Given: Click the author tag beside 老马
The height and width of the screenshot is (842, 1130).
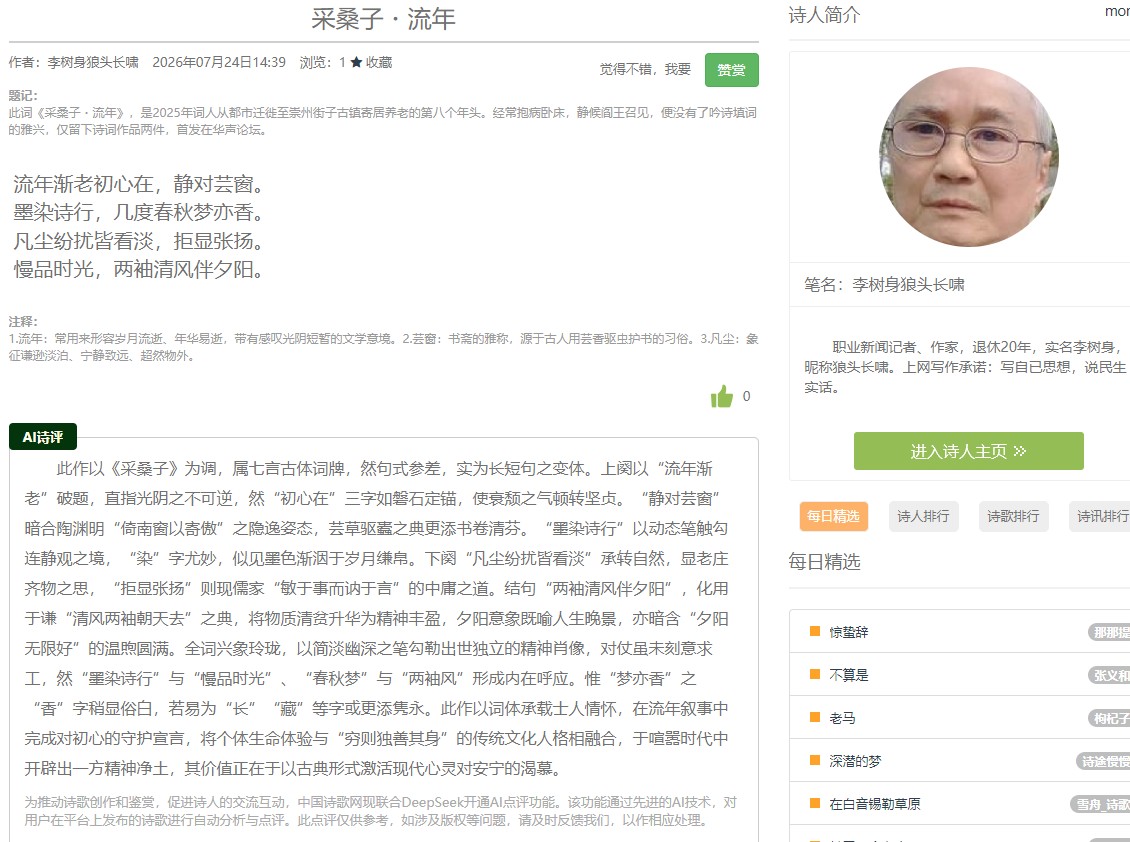Looking at the screenshot, I should click(x=1108, y=718).
